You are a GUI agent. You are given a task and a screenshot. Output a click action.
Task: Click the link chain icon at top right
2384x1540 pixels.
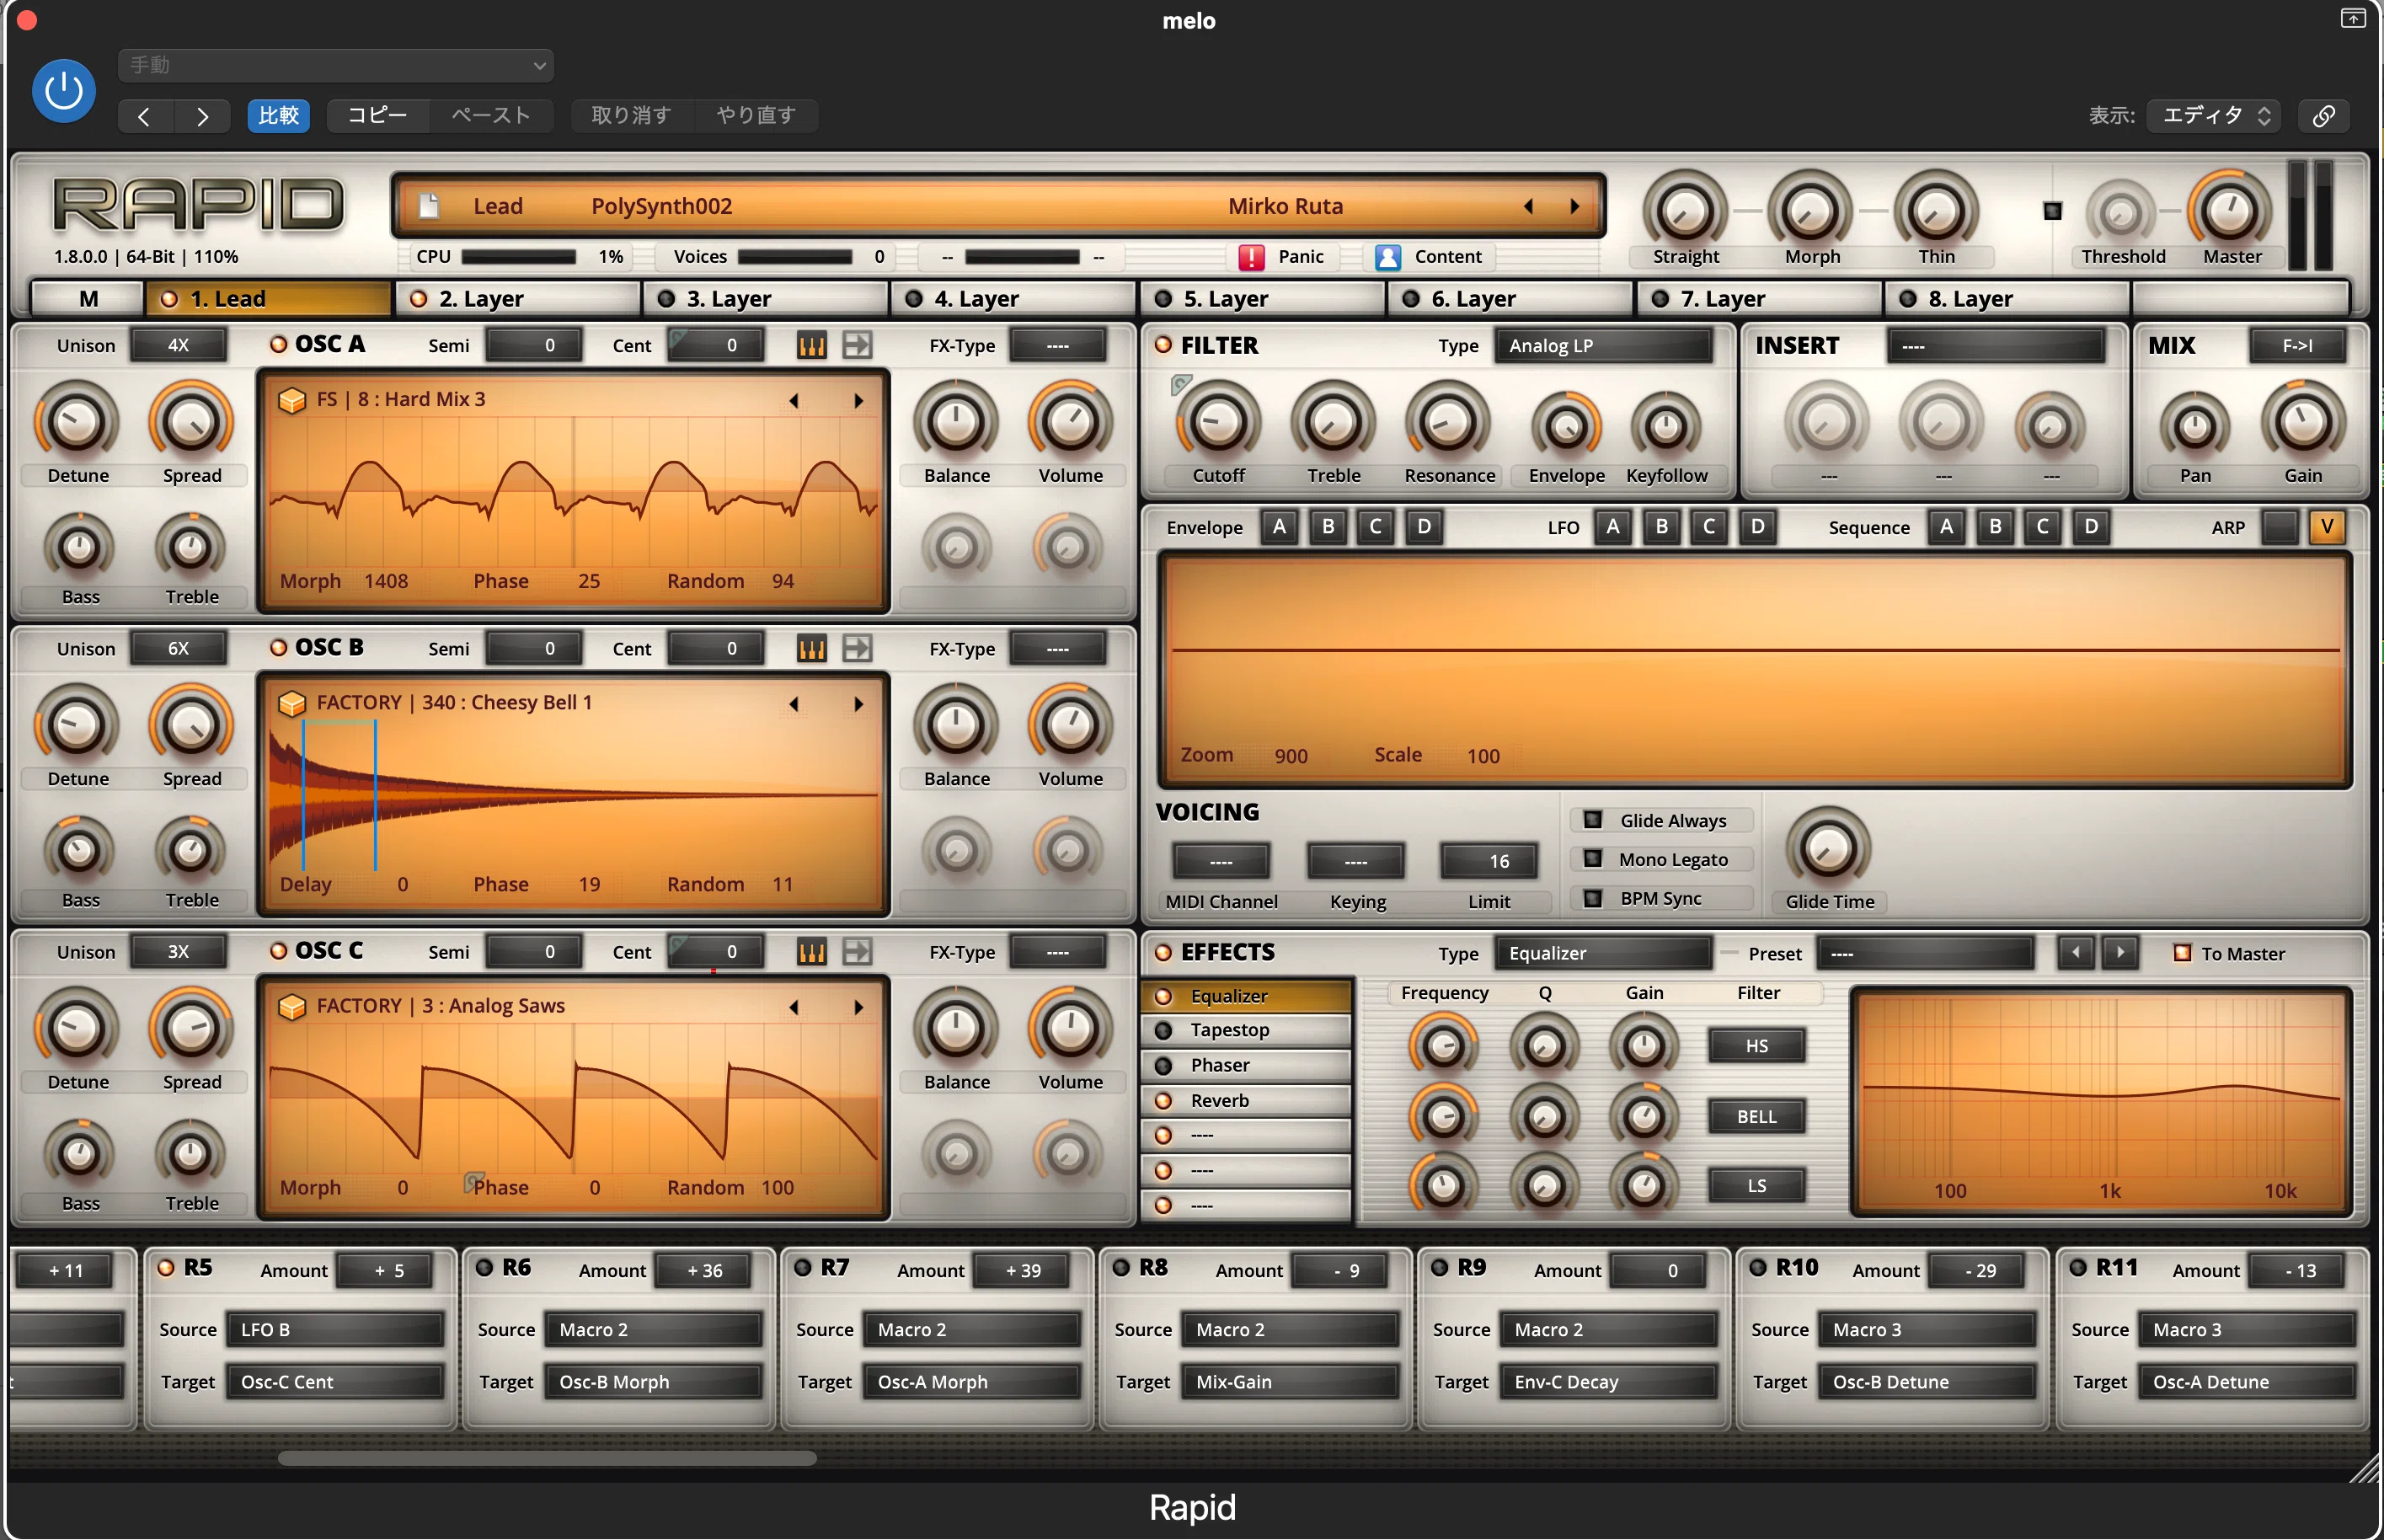(x=2324, y=116)
